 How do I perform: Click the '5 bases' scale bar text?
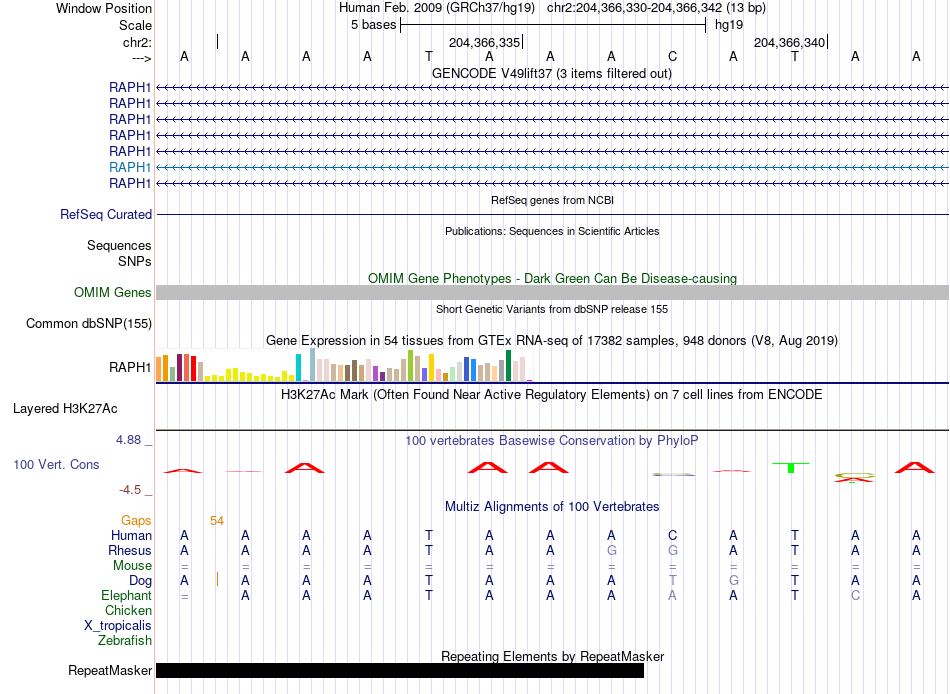pyautogui.click(x=373, y=25)
